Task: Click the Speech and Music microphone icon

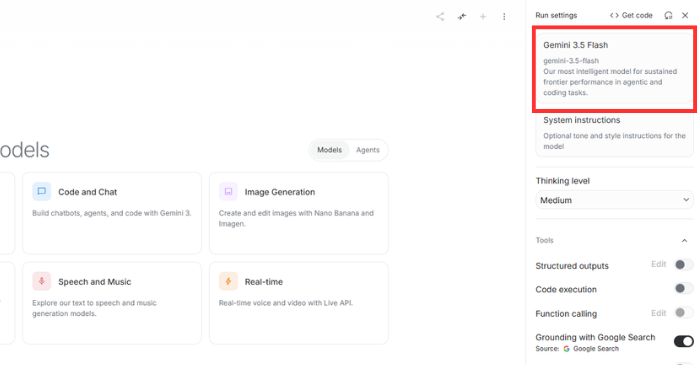Action: coord(41,281)
